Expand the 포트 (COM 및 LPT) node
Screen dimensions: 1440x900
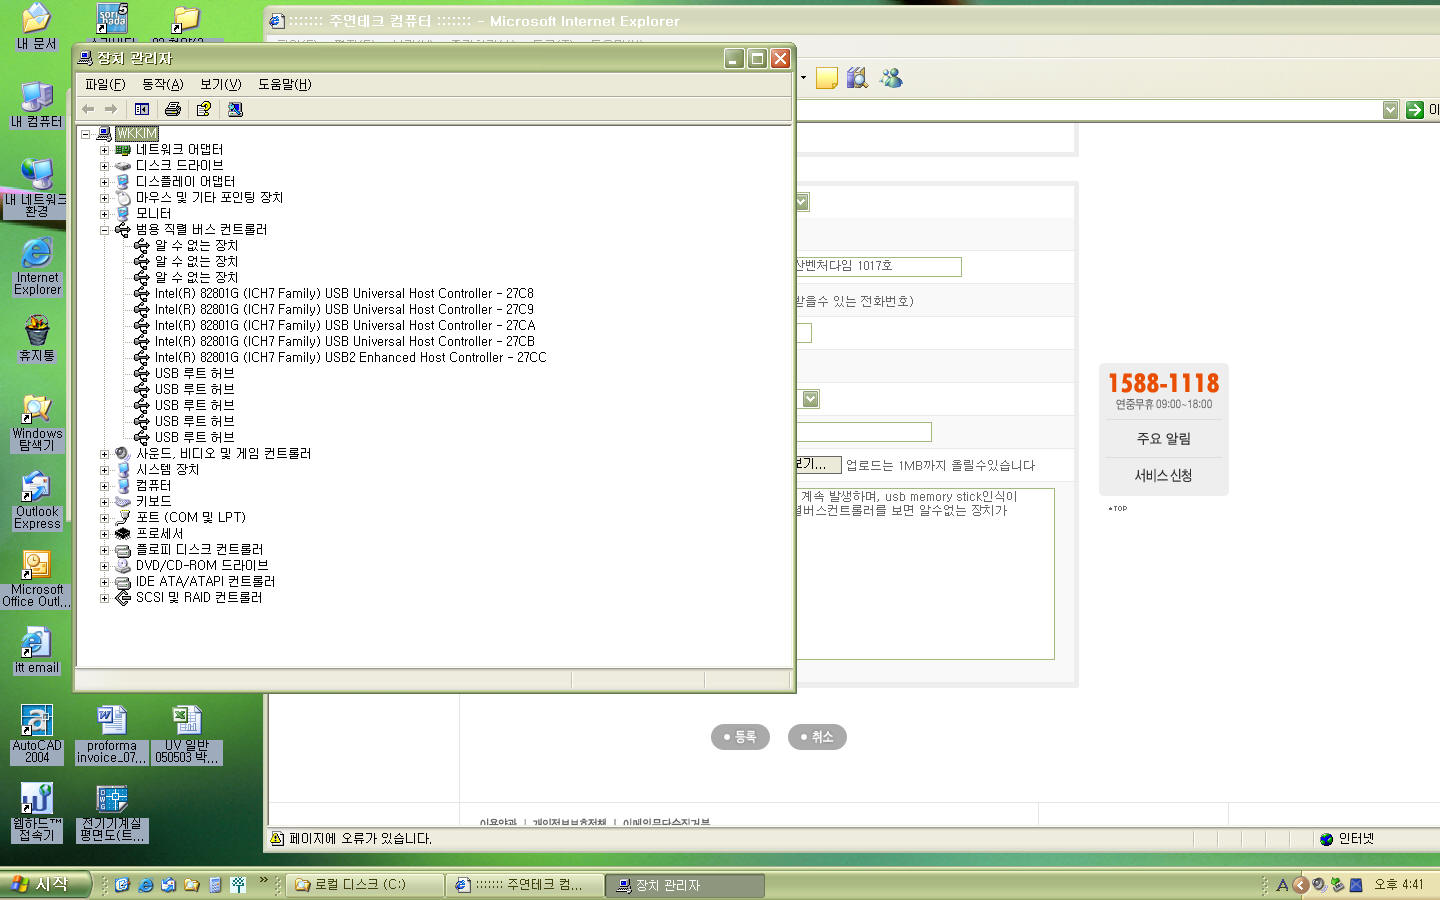[104, 518]
